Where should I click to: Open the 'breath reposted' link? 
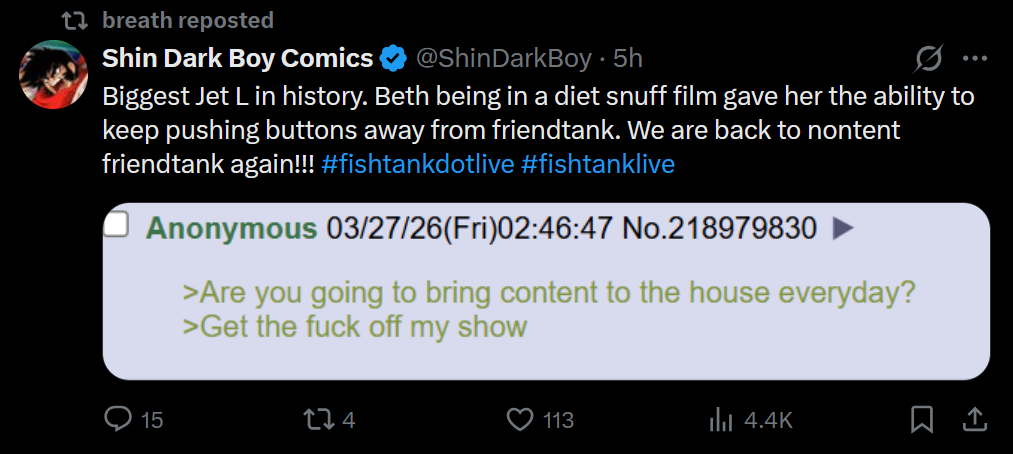click(188, 20)
